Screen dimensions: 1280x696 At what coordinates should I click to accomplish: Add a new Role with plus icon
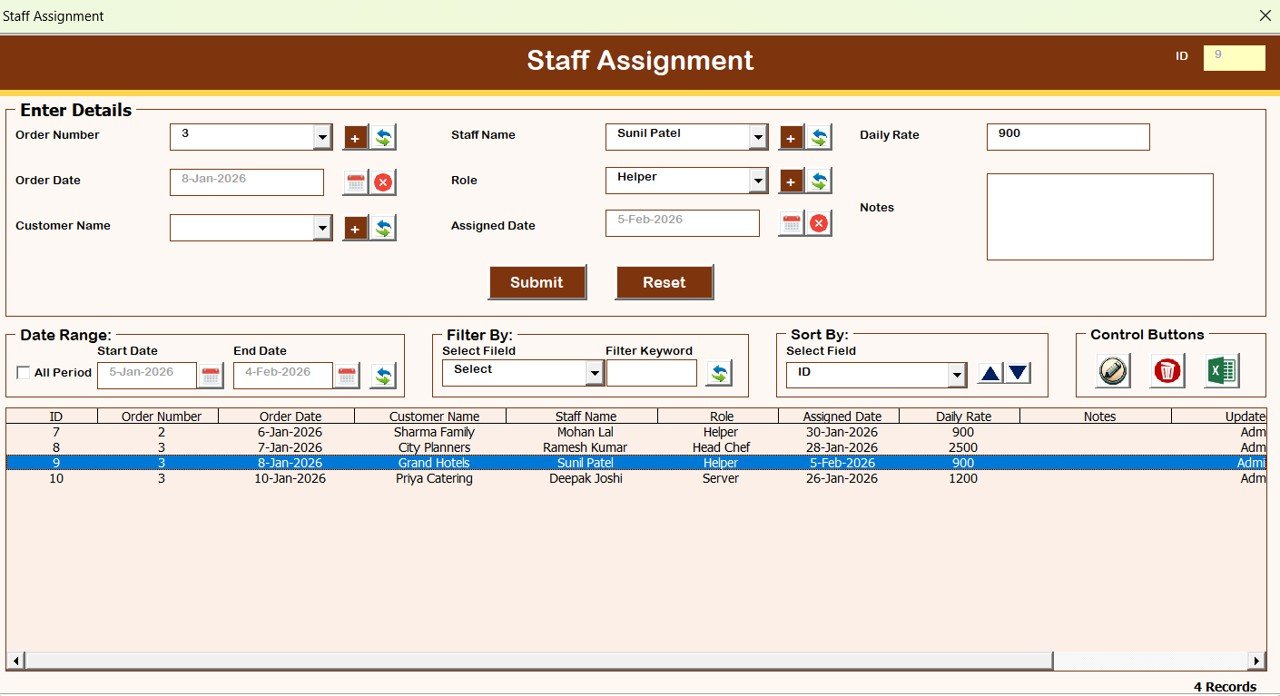(791, 181)
